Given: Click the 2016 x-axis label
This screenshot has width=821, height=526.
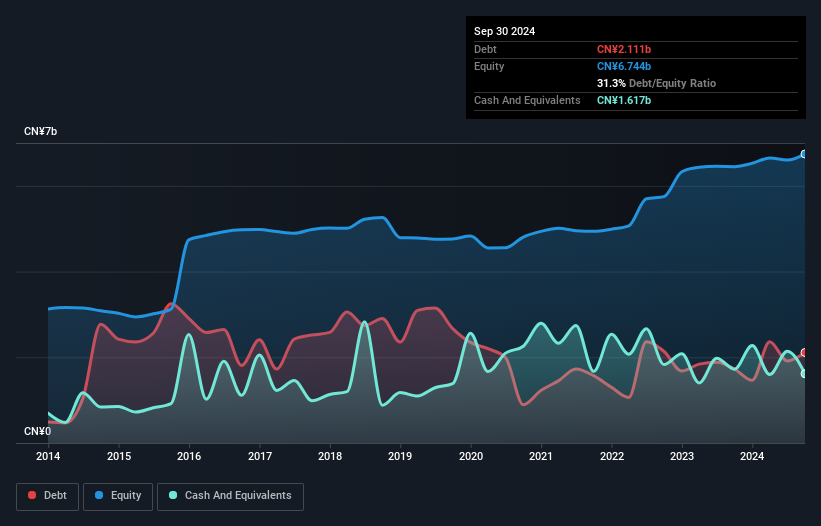Looking at the screenshot, I should [189, 456].
